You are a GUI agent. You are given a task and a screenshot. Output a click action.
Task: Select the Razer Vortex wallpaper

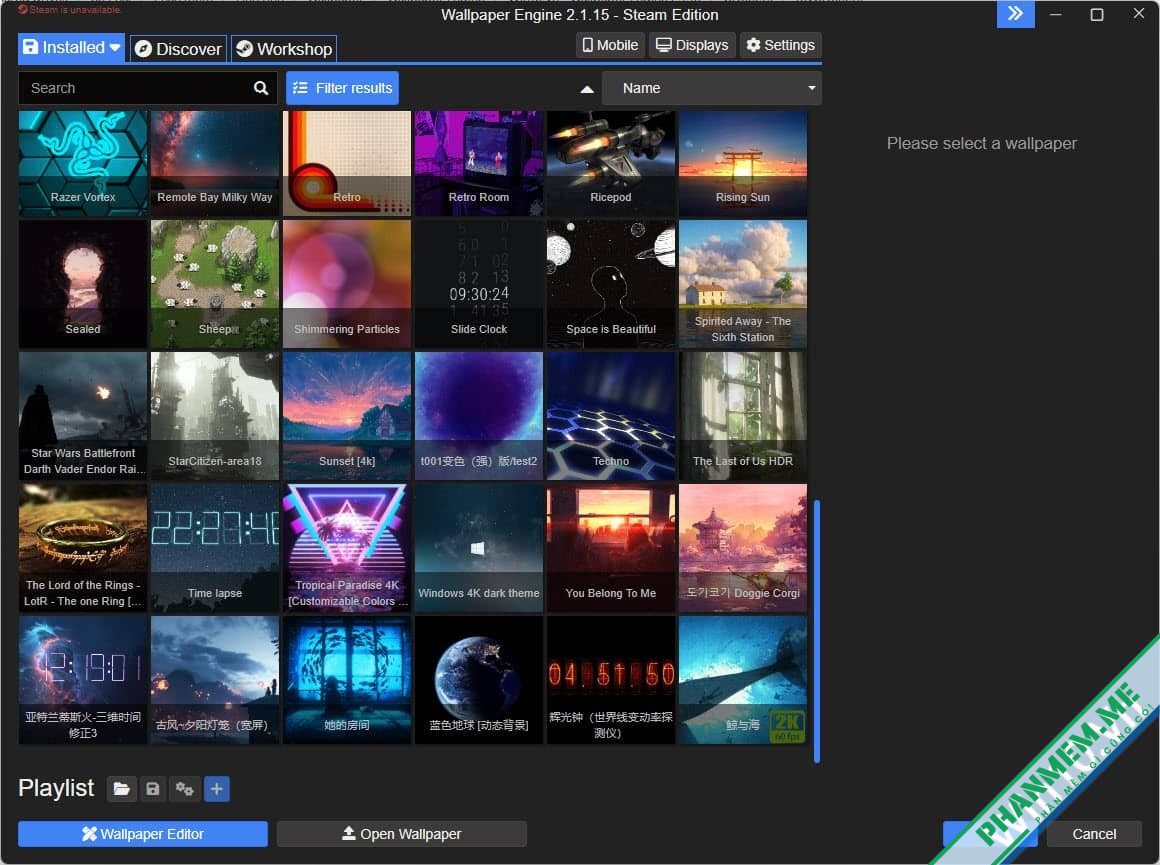pos(83,164)
